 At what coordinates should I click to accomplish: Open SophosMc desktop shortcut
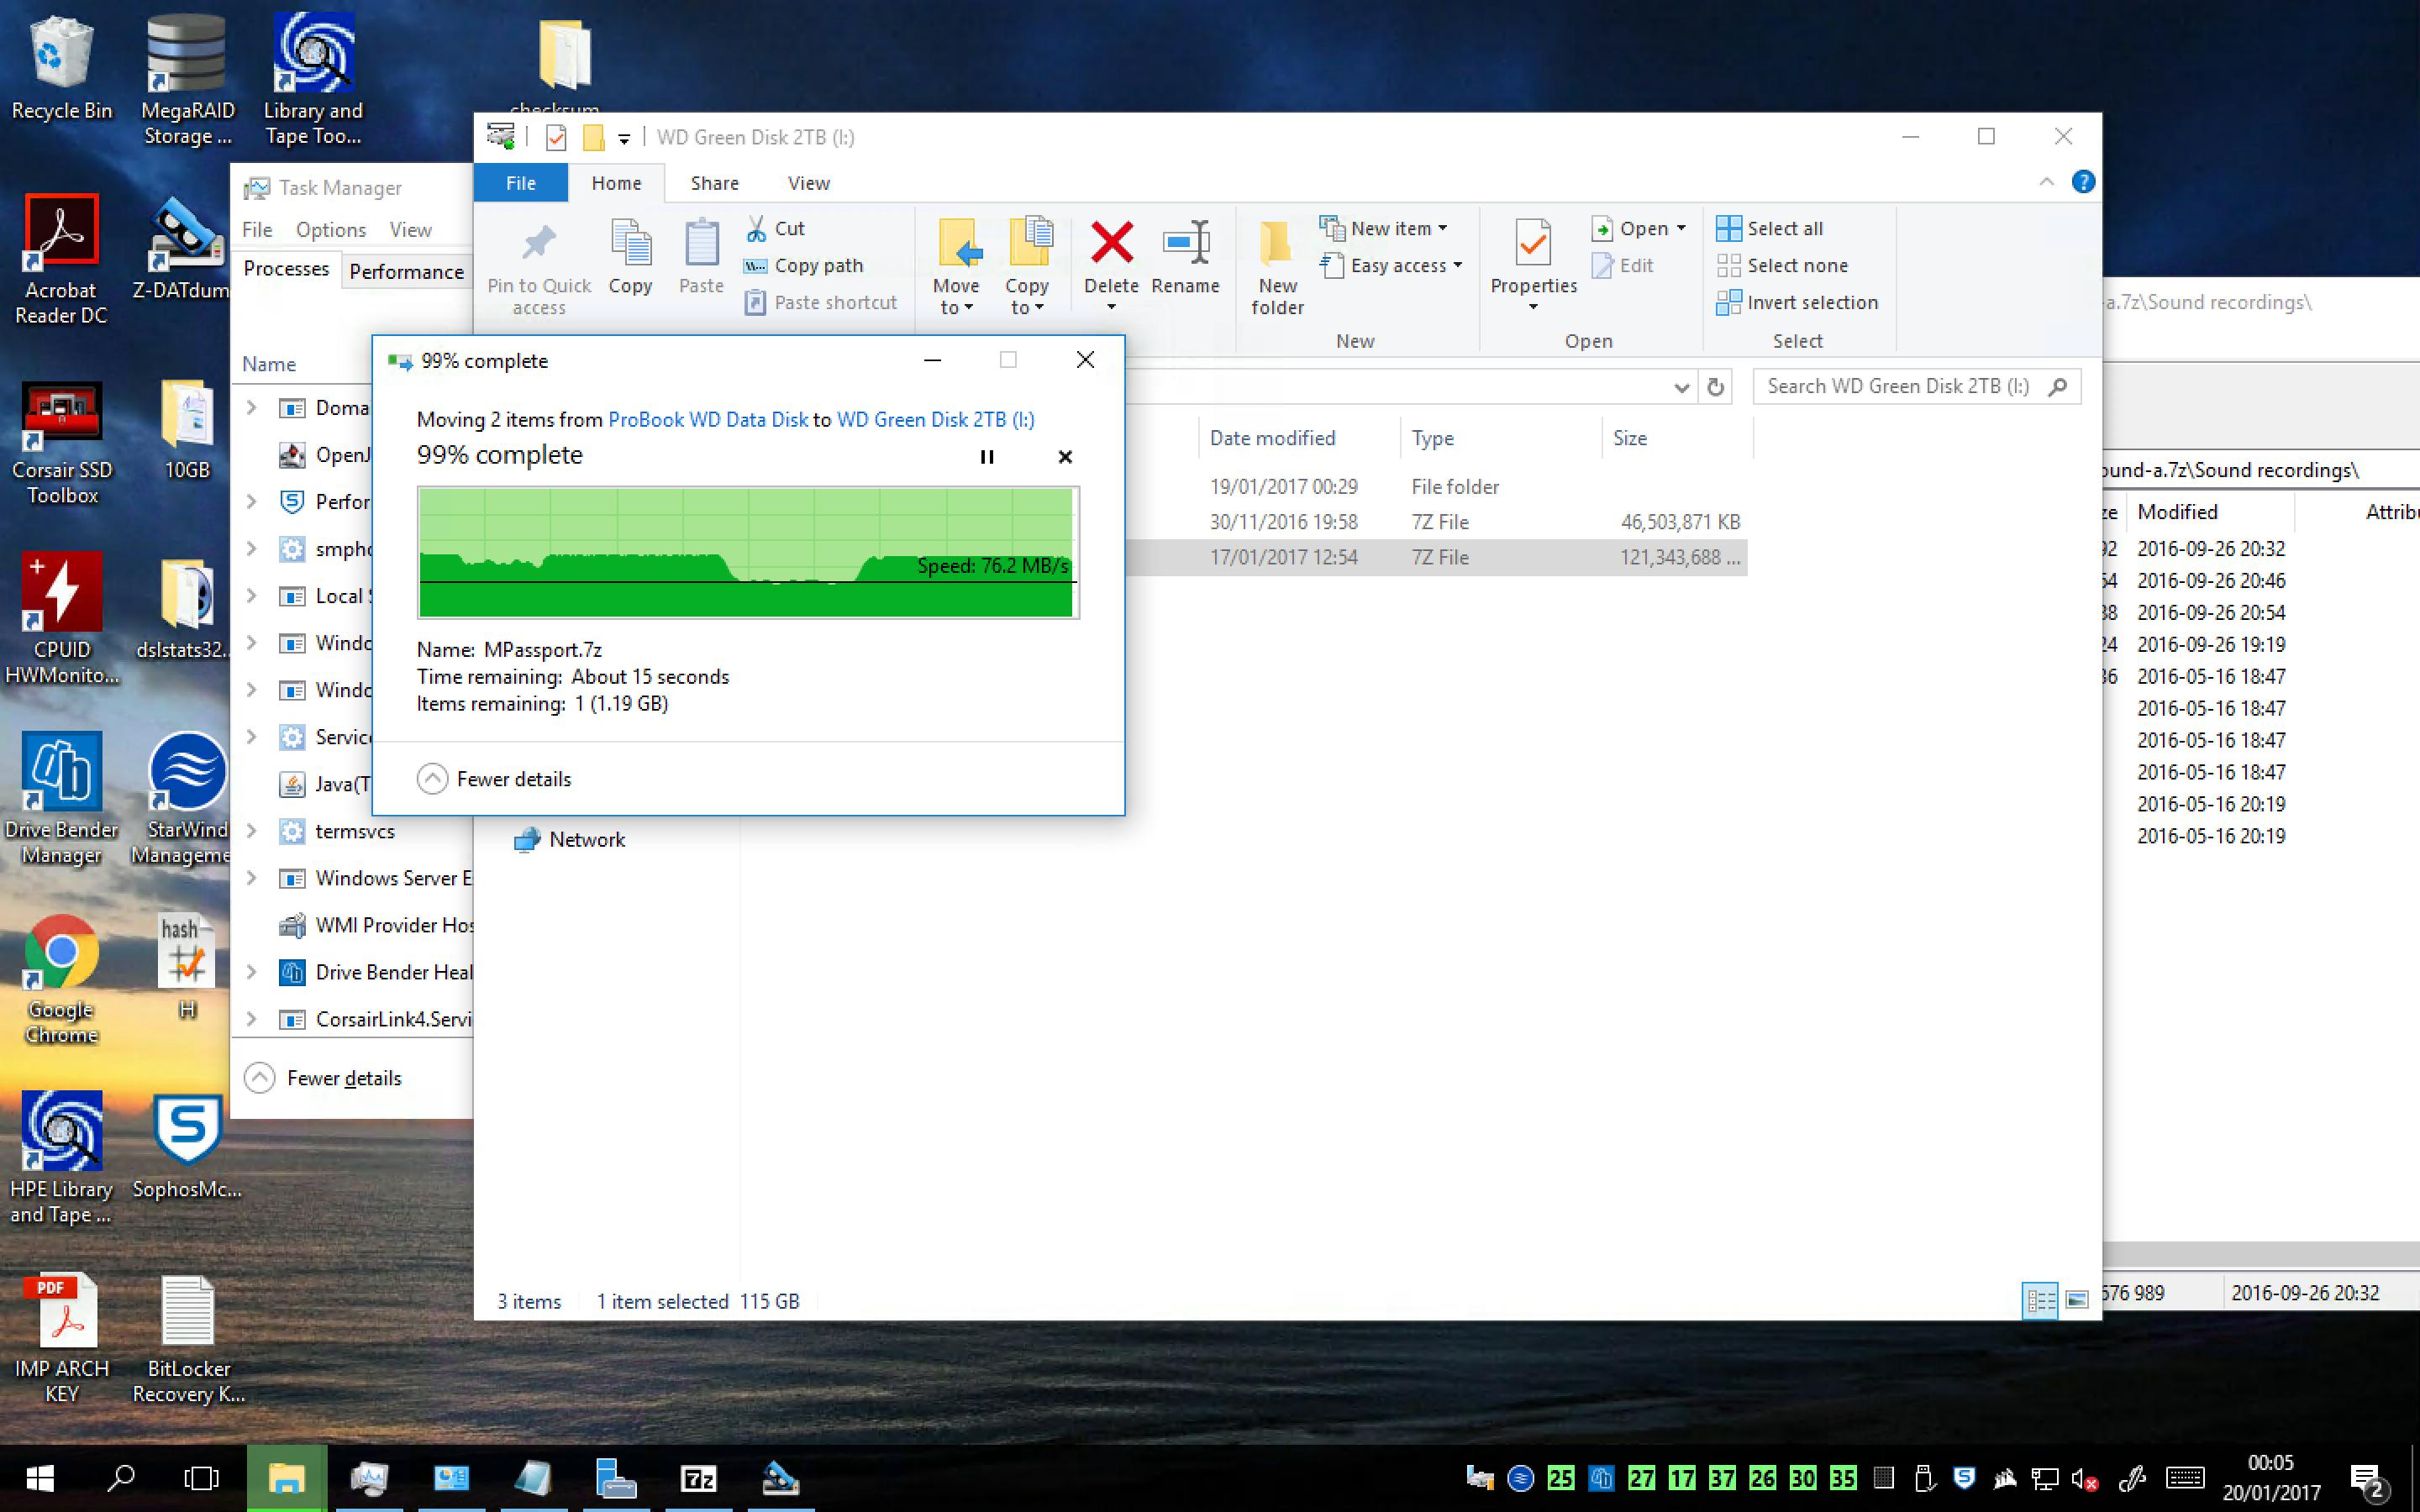tap(187, 1148)
